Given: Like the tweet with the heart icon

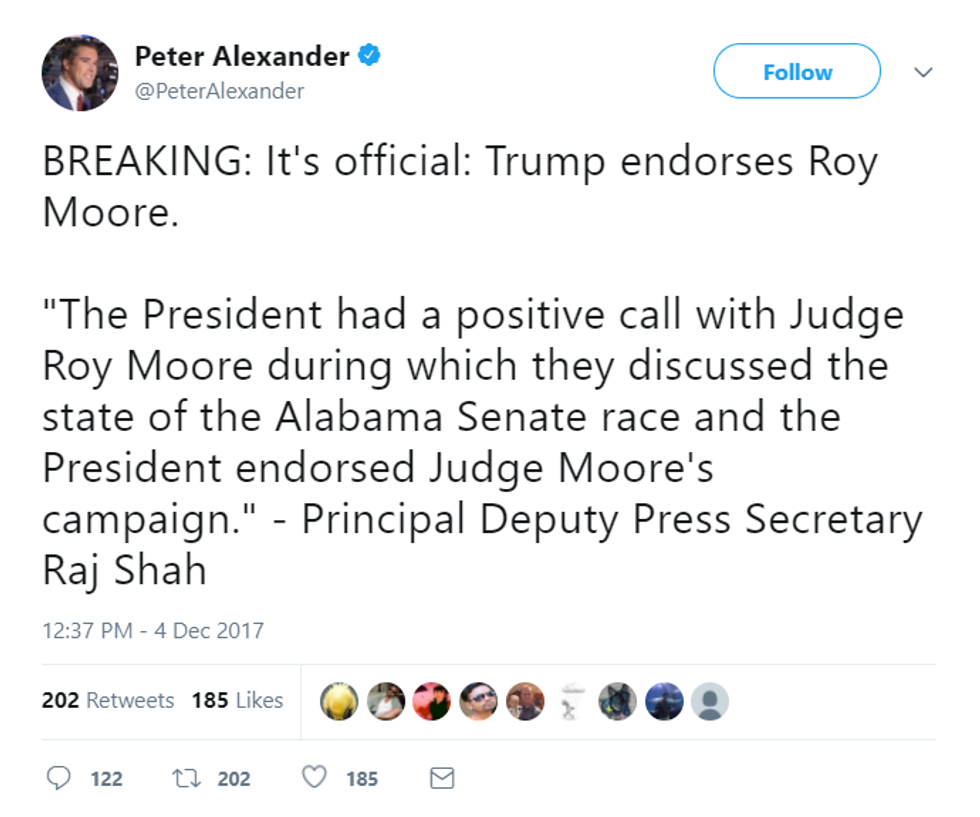Looking at the screenshot, I should tap(314, 777).
